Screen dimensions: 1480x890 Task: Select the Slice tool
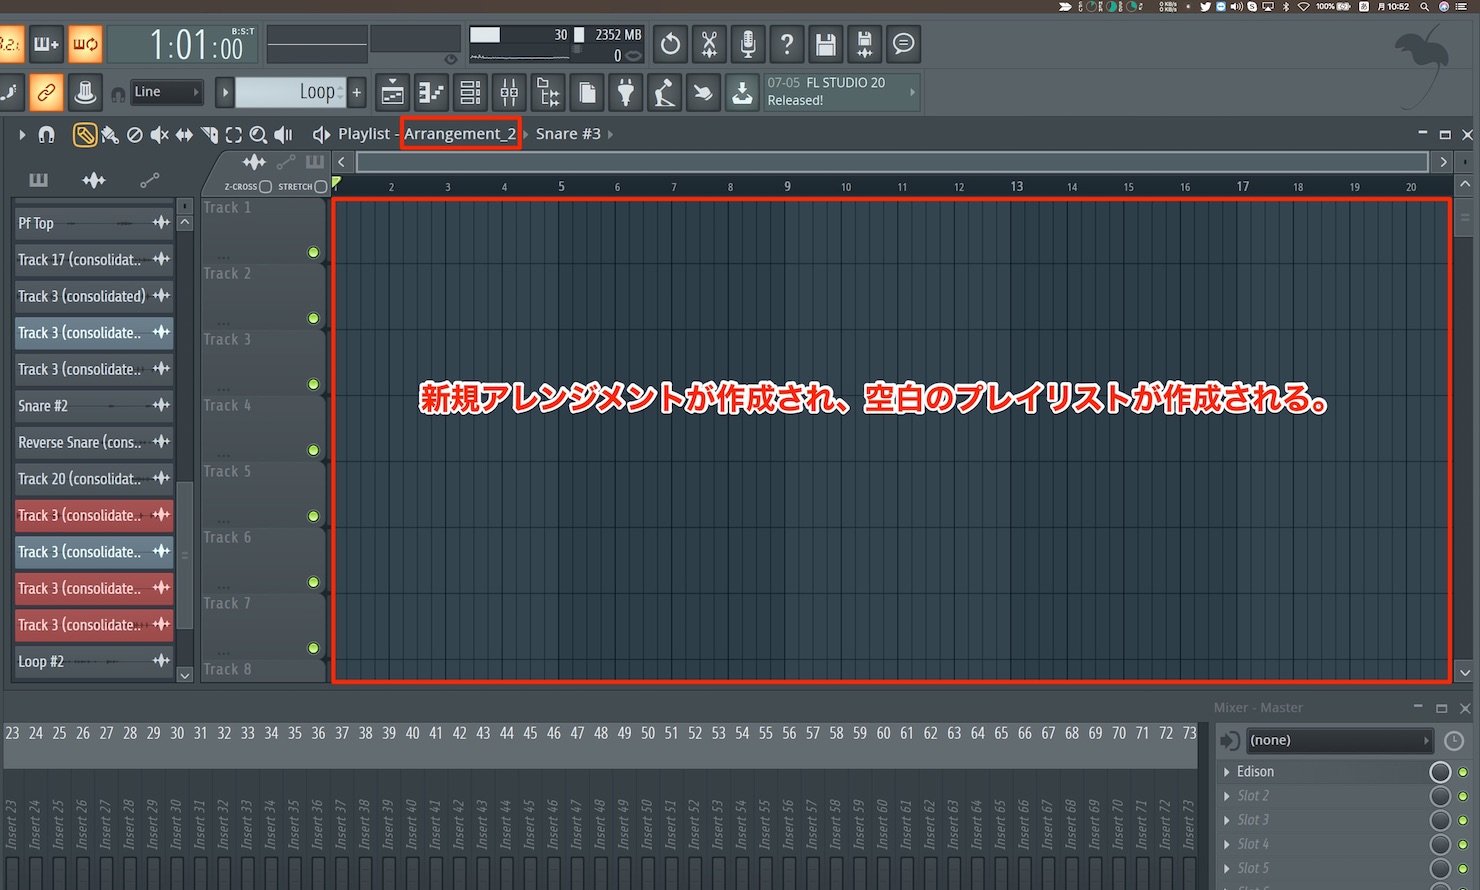(x=209, y=134)
